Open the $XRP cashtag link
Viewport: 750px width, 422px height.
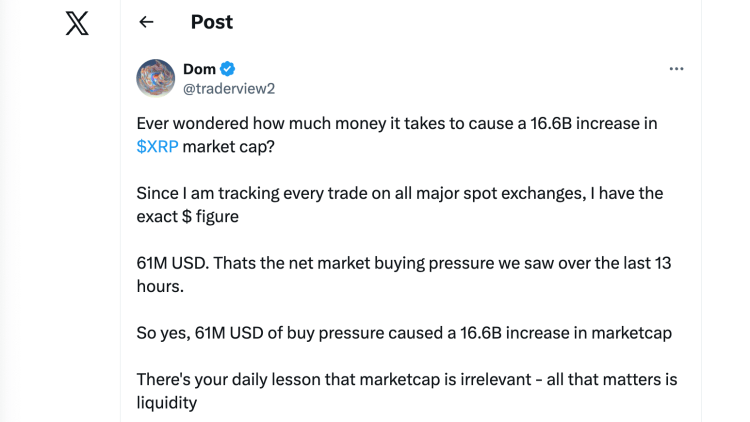pos(158,145)
